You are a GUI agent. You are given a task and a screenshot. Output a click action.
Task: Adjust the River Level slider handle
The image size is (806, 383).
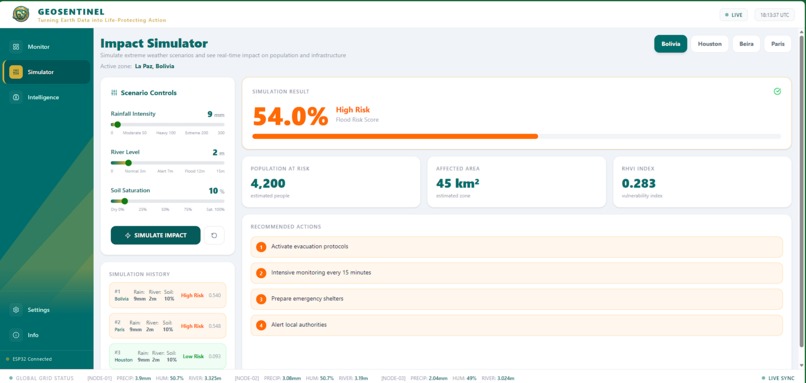coord(128,163)
